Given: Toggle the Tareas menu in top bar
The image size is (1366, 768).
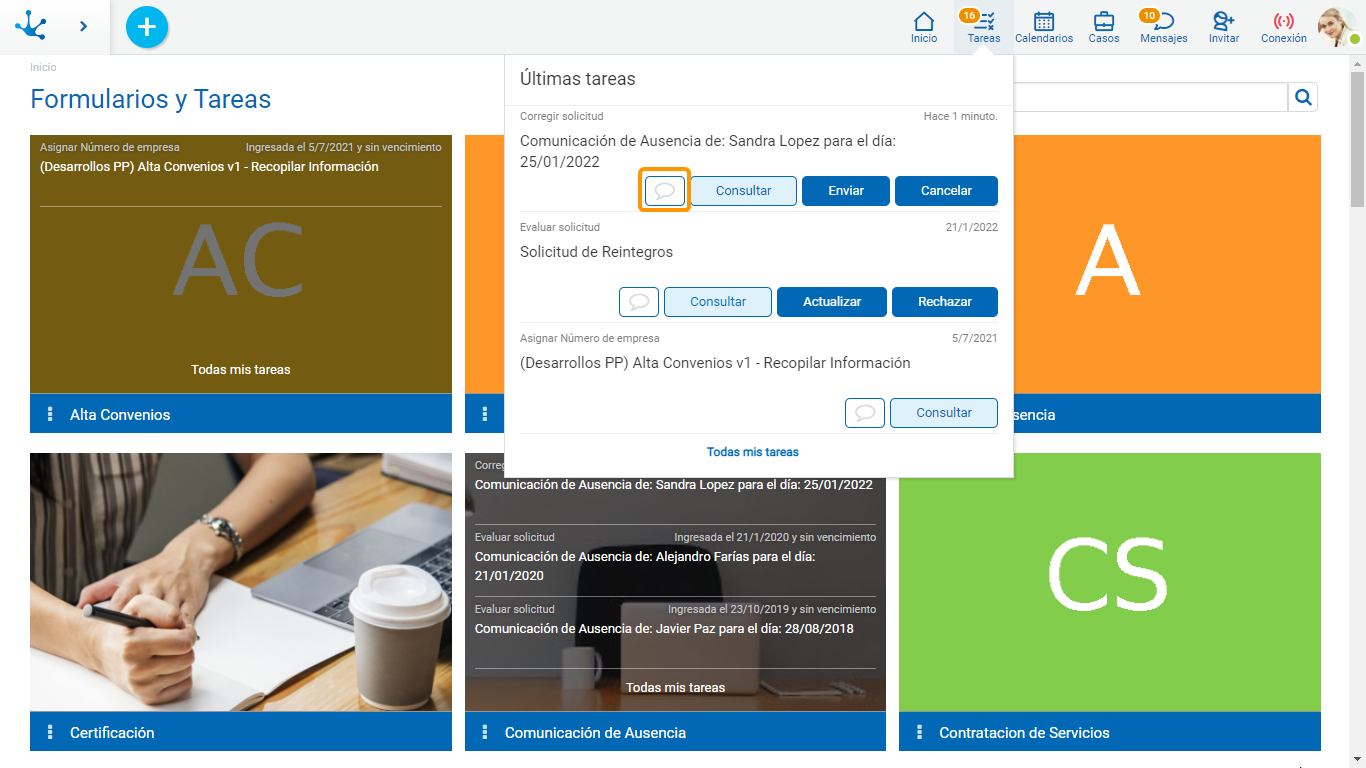Looking at the screenshot, I should coord(984,27).
